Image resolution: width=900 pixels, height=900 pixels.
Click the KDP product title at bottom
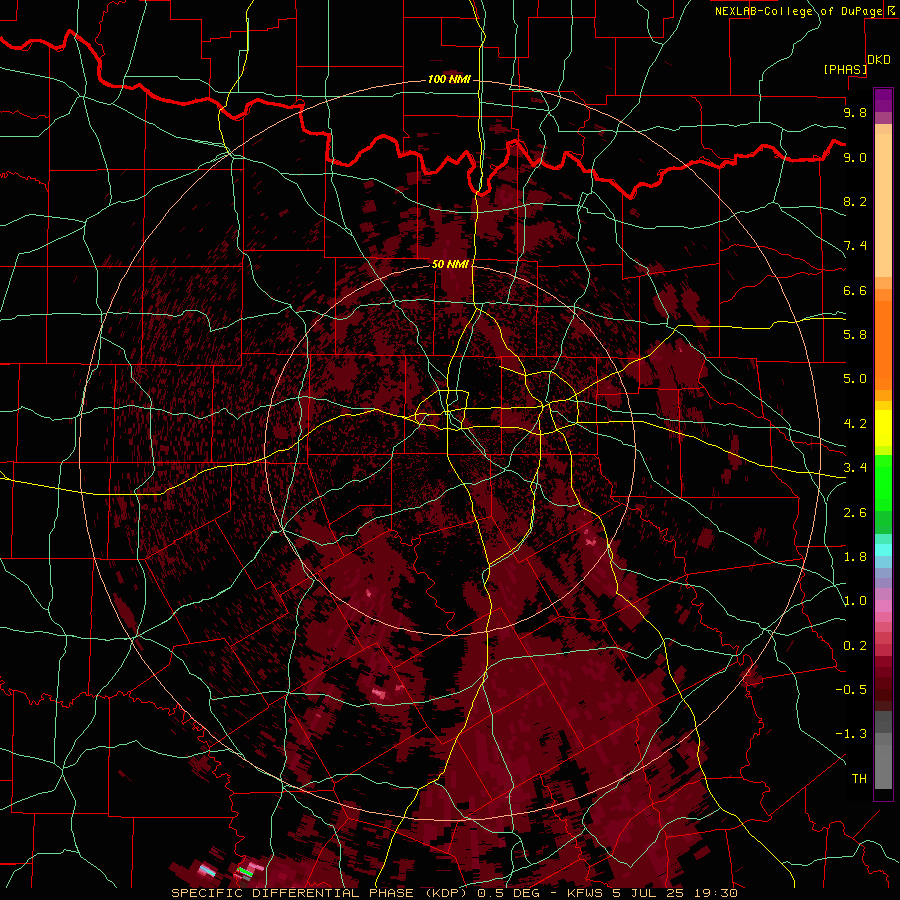click(x=454, y=893)
